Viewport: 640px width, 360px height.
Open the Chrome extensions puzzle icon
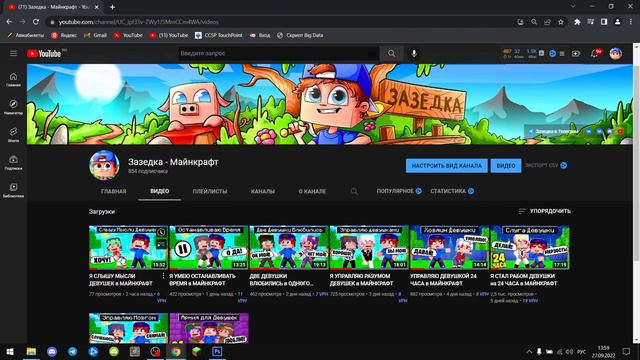click(577, 22)
